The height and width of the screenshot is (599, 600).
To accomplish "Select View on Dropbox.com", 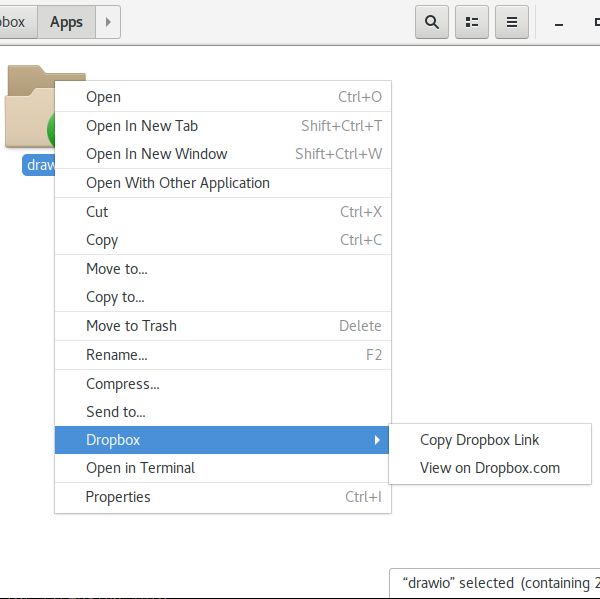I will (490, 468).
